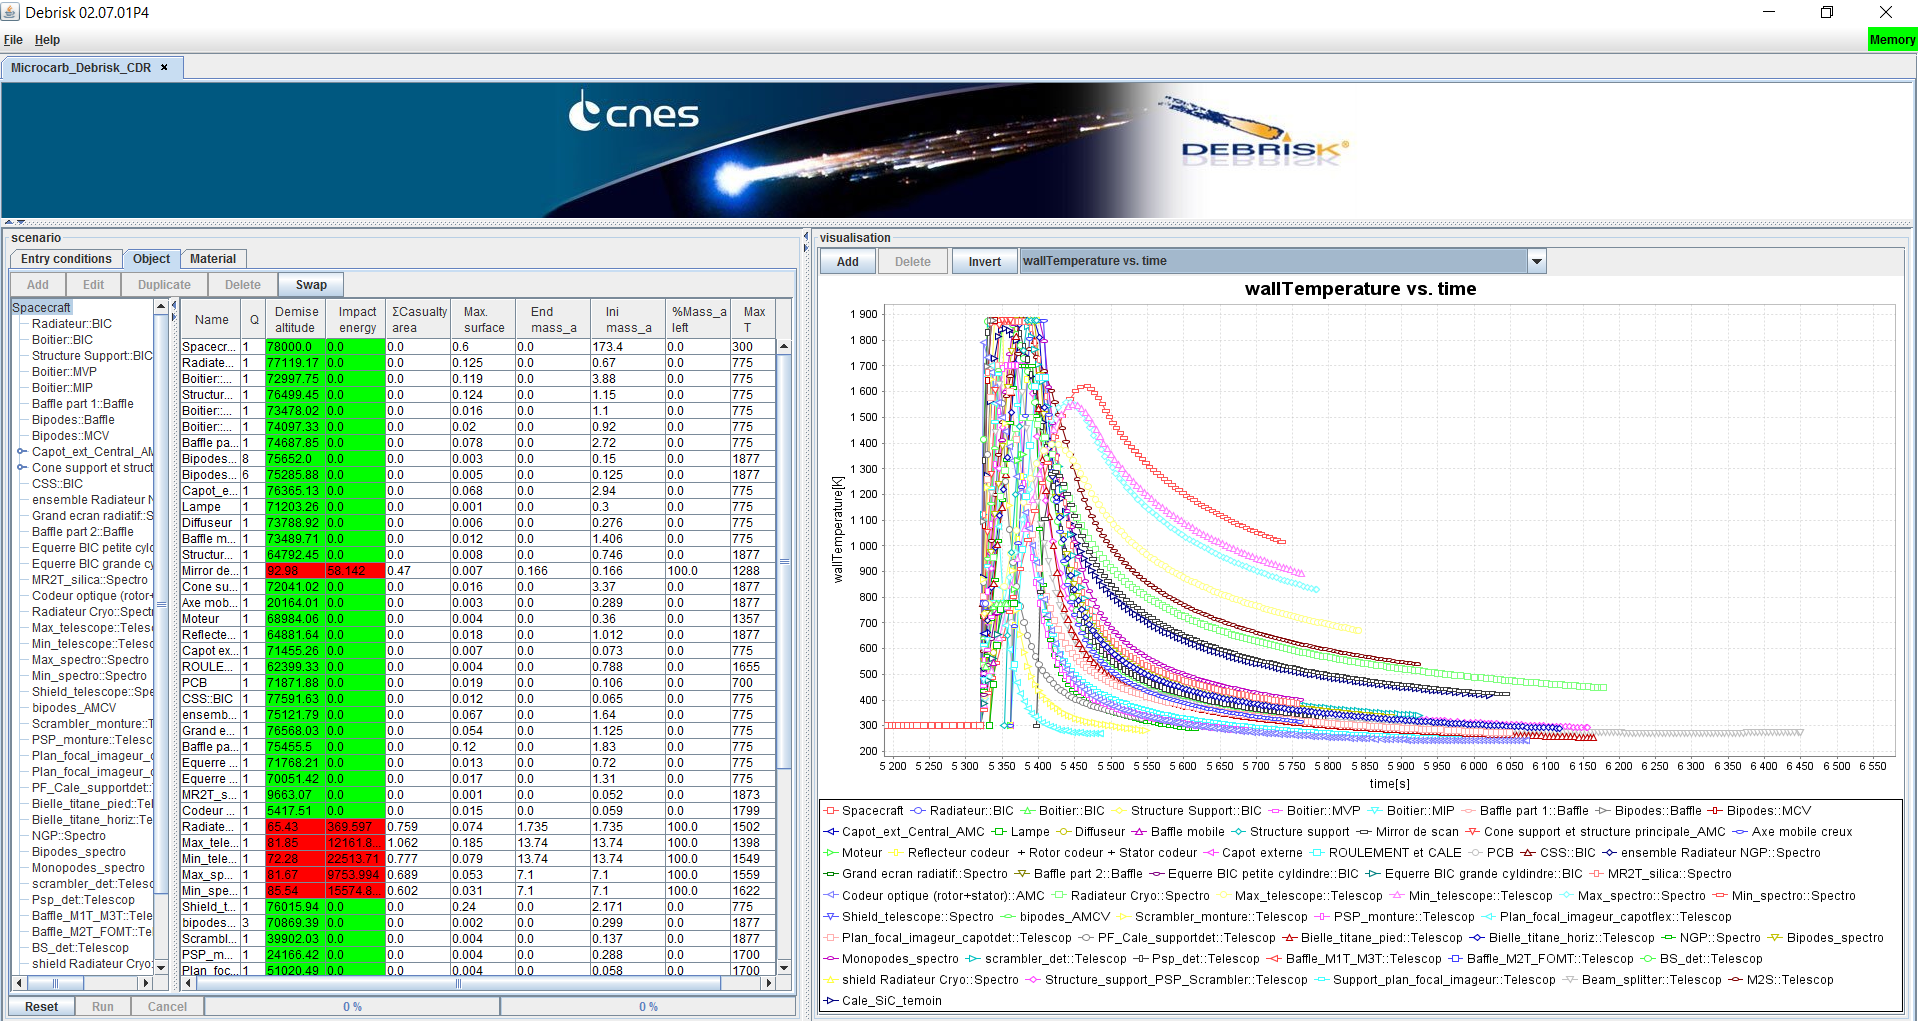The height and width of the screenshot is (1021, 1918).
Task: Expand the Capot_ext_Central tree node
Action: pos(21,452)
